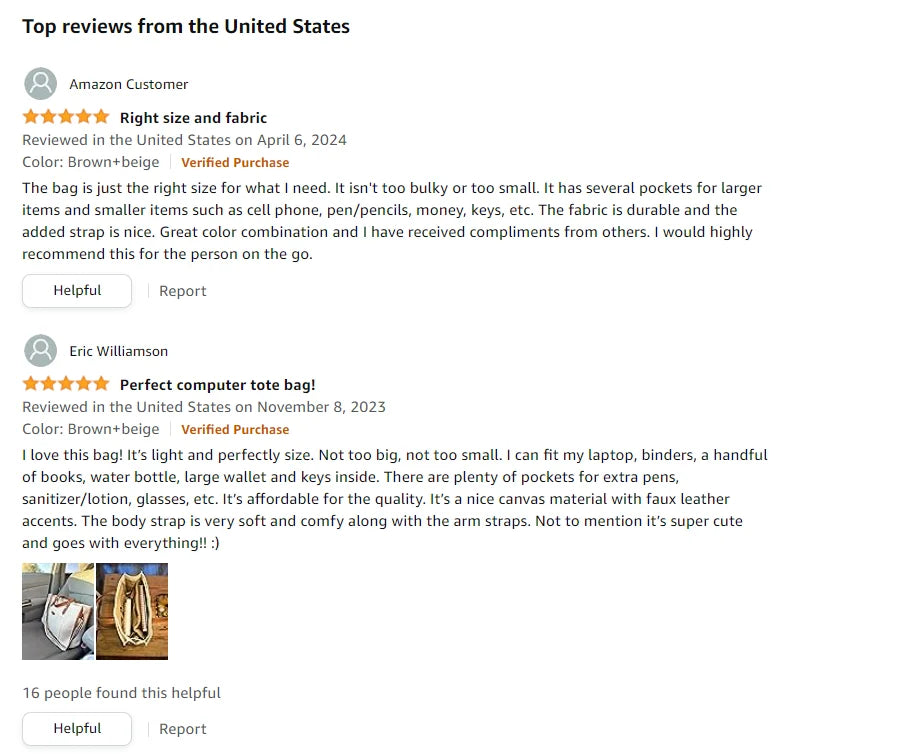Click the "16 people found this helpful" text
Image resolution: width=897 pixels, height=754 pixels.
pyautogui.click(x=121, y=693)
